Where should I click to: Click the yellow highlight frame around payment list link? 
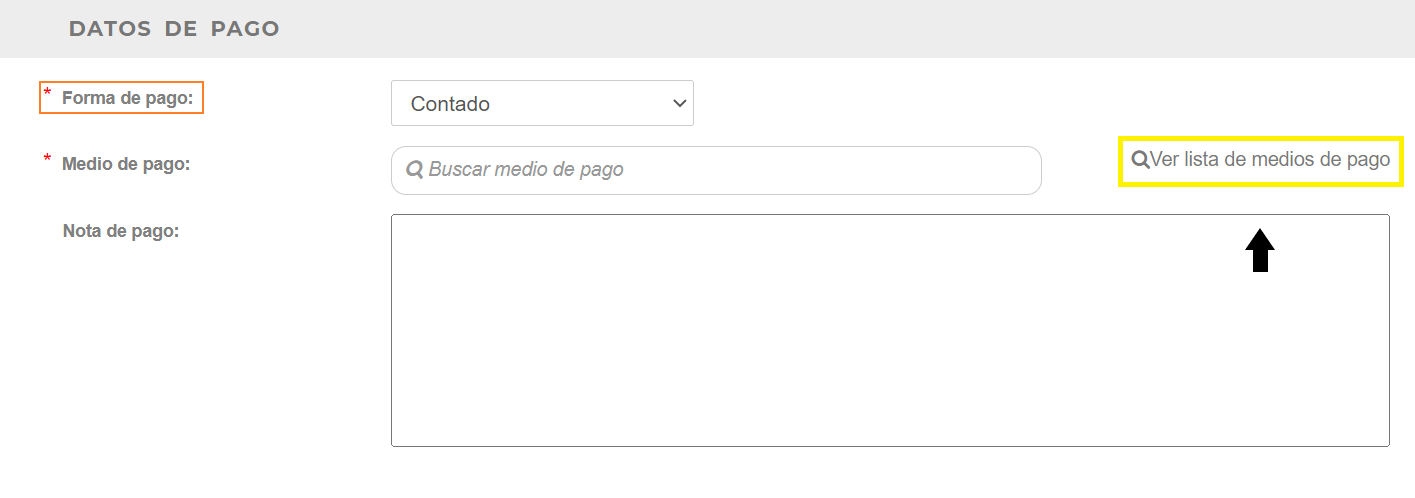tap(1261, 161)
